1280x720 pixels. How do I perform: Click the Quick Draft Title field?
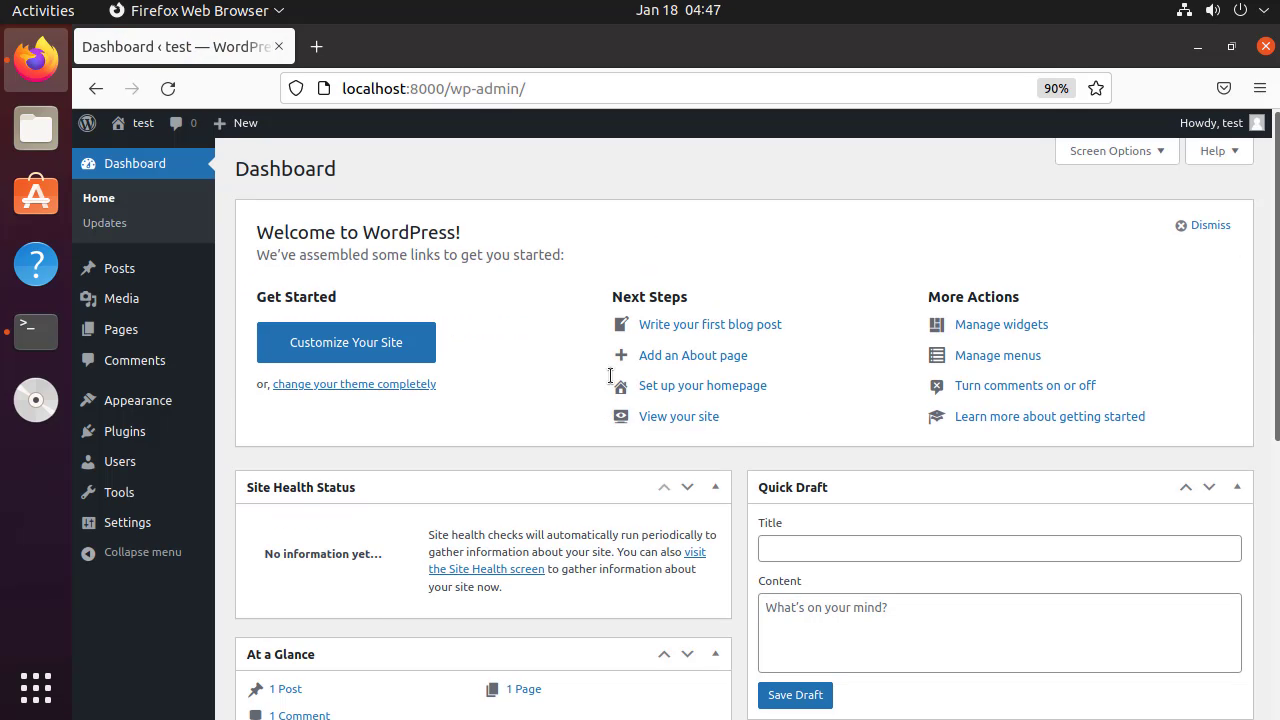pos(1000,548)
